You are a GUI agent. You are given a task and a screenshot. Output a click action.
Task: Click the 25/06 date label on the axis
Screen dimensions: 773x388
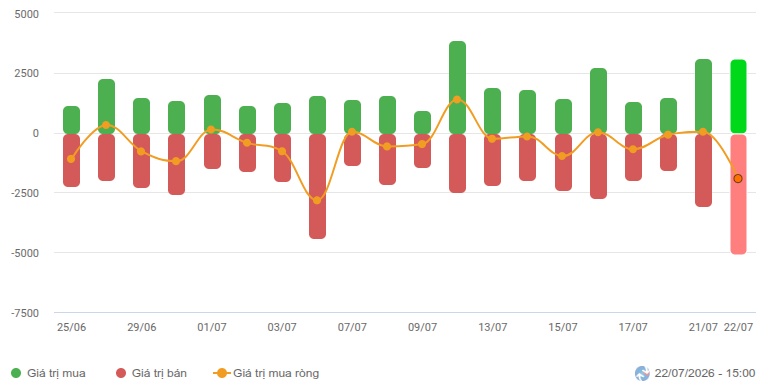[x=71, y=327]
